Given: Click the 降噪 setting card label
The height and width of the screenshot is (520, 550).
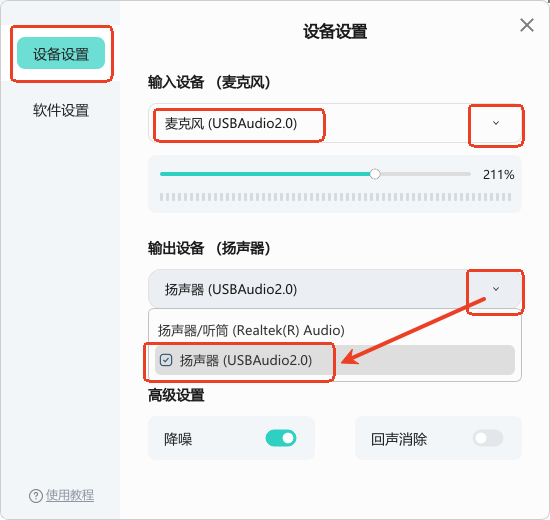Looking at the screenshot, I should [178, 439].
